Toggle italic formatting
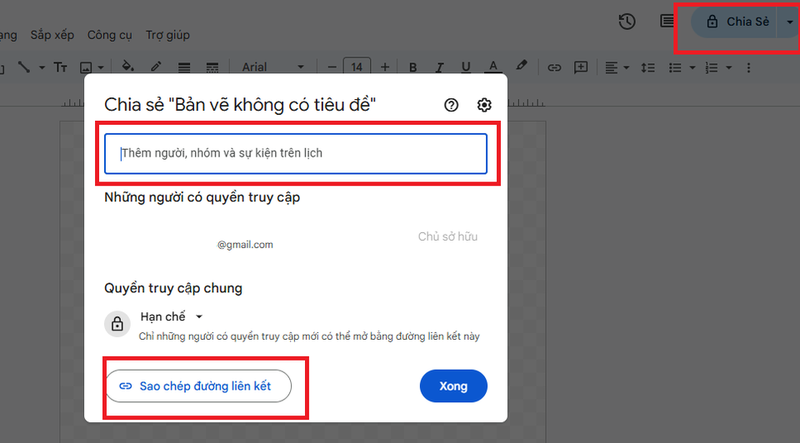Viewport: 800px width, 443px height. pyautogui.click(x=439, y=67)
